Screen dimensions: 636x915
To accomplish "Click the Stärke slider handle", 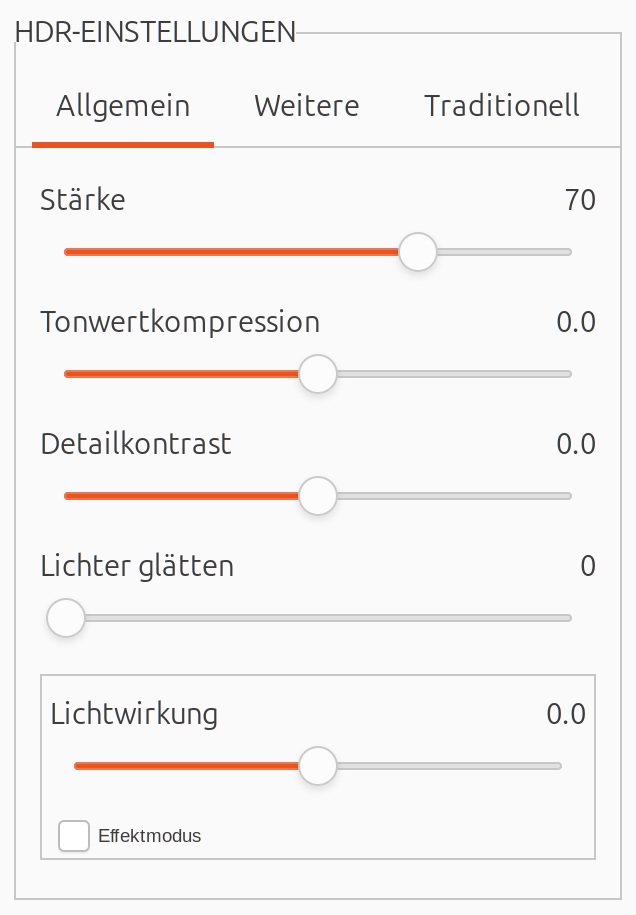I will (x=418, y=252).
